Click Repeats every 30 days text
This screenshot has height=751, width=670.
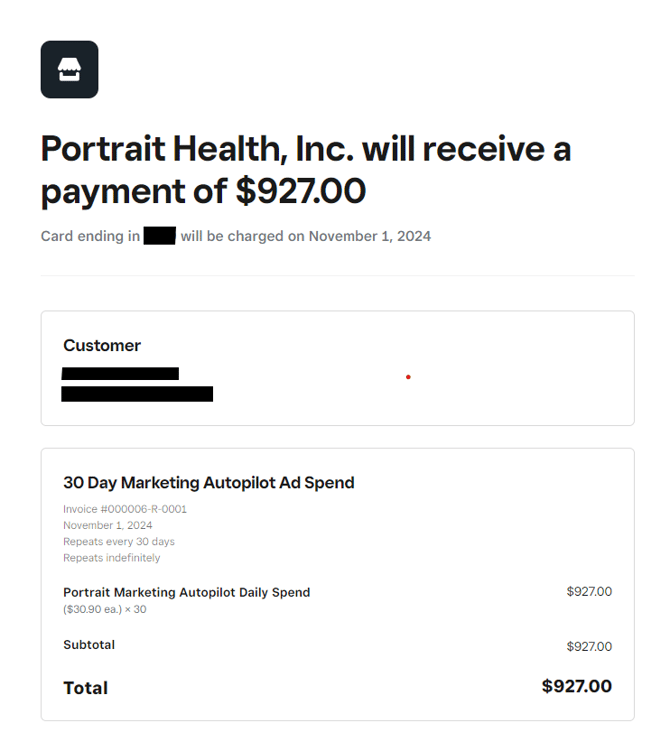point(119,542)
